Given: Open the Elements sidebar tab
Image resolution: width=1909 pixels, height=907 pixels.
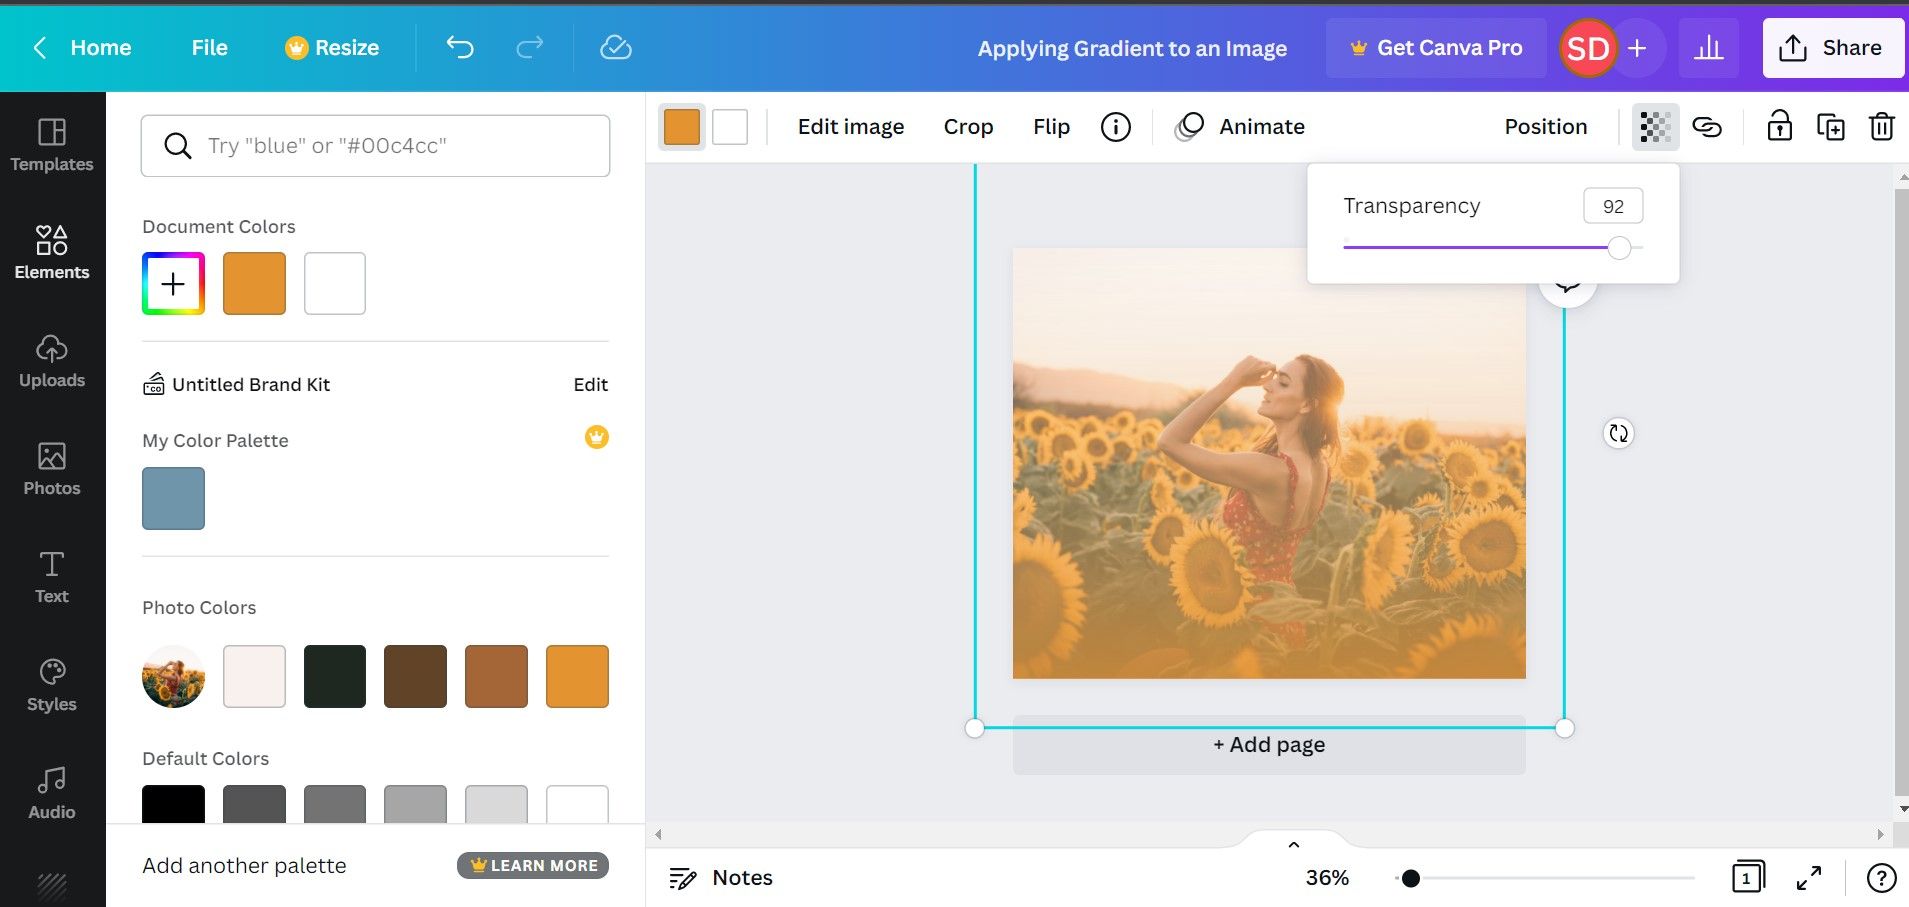Looking at the screenshot, I should point(52,252).
